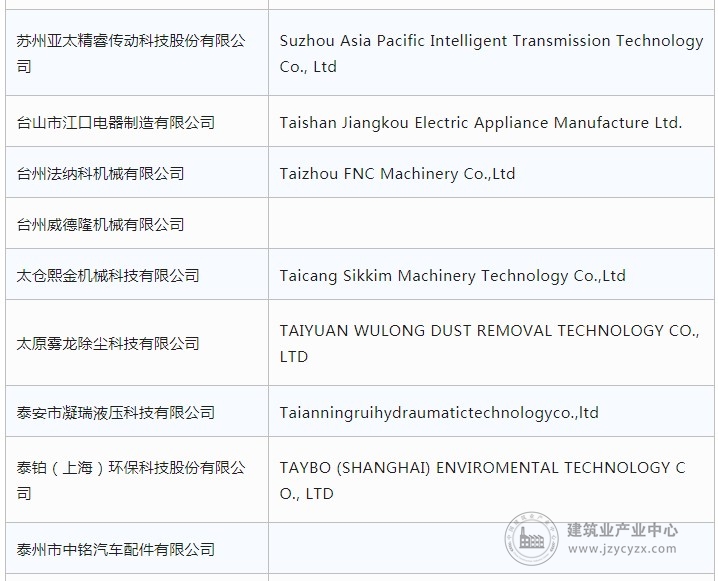Click the 太原雾龙除尘科技有限公司 cell
Image resolution: width=718 pixels, height=581 pixels.
[137, 343]
